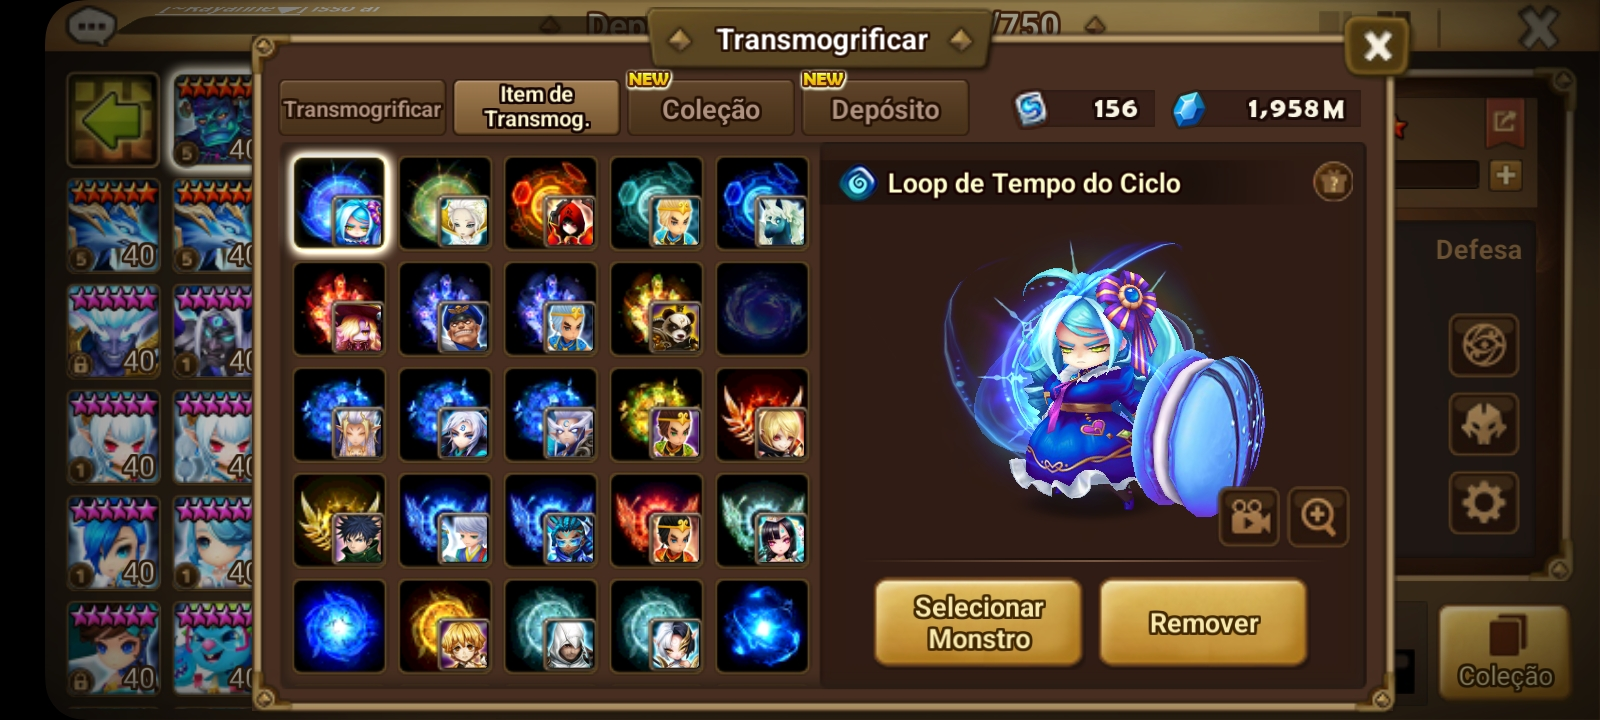Screen dimensions: 1600x720
Task: Select the red hooded monster transmog item
Action: click(550, 203)
